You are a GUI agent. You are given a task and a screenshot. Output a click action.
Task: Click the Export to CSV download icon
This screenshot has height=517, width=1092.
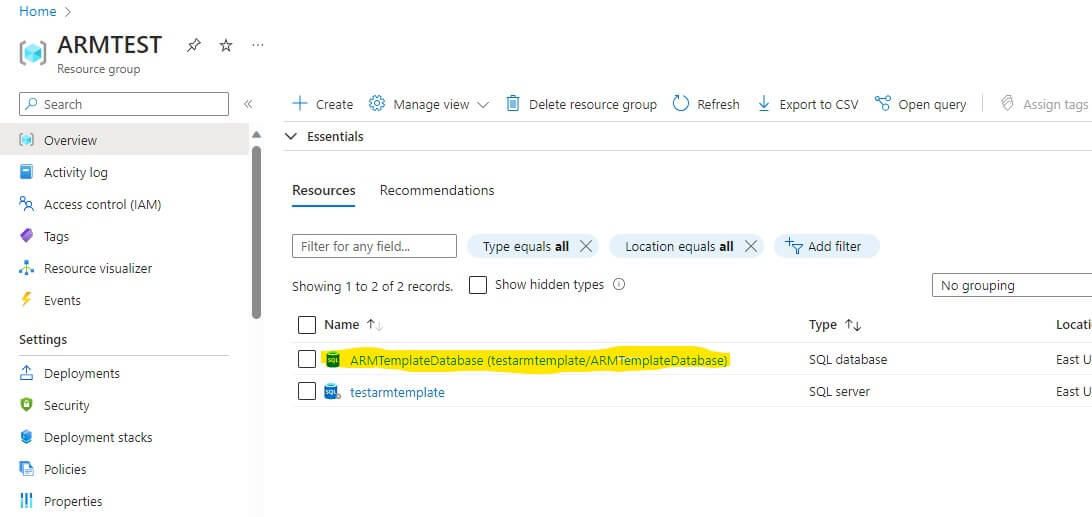pos(764,104)
